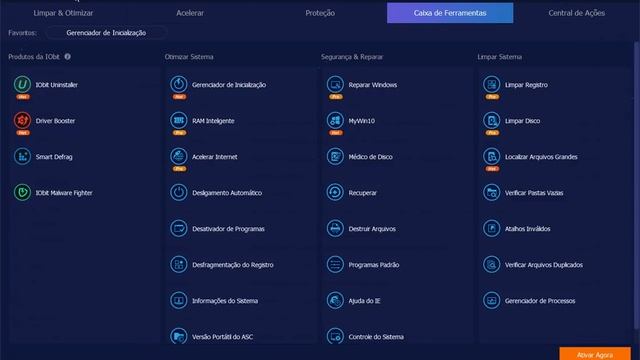This screenshot has width=640, height=360.
Task: Open the Acelerar tab
Action: coord(190,13)
